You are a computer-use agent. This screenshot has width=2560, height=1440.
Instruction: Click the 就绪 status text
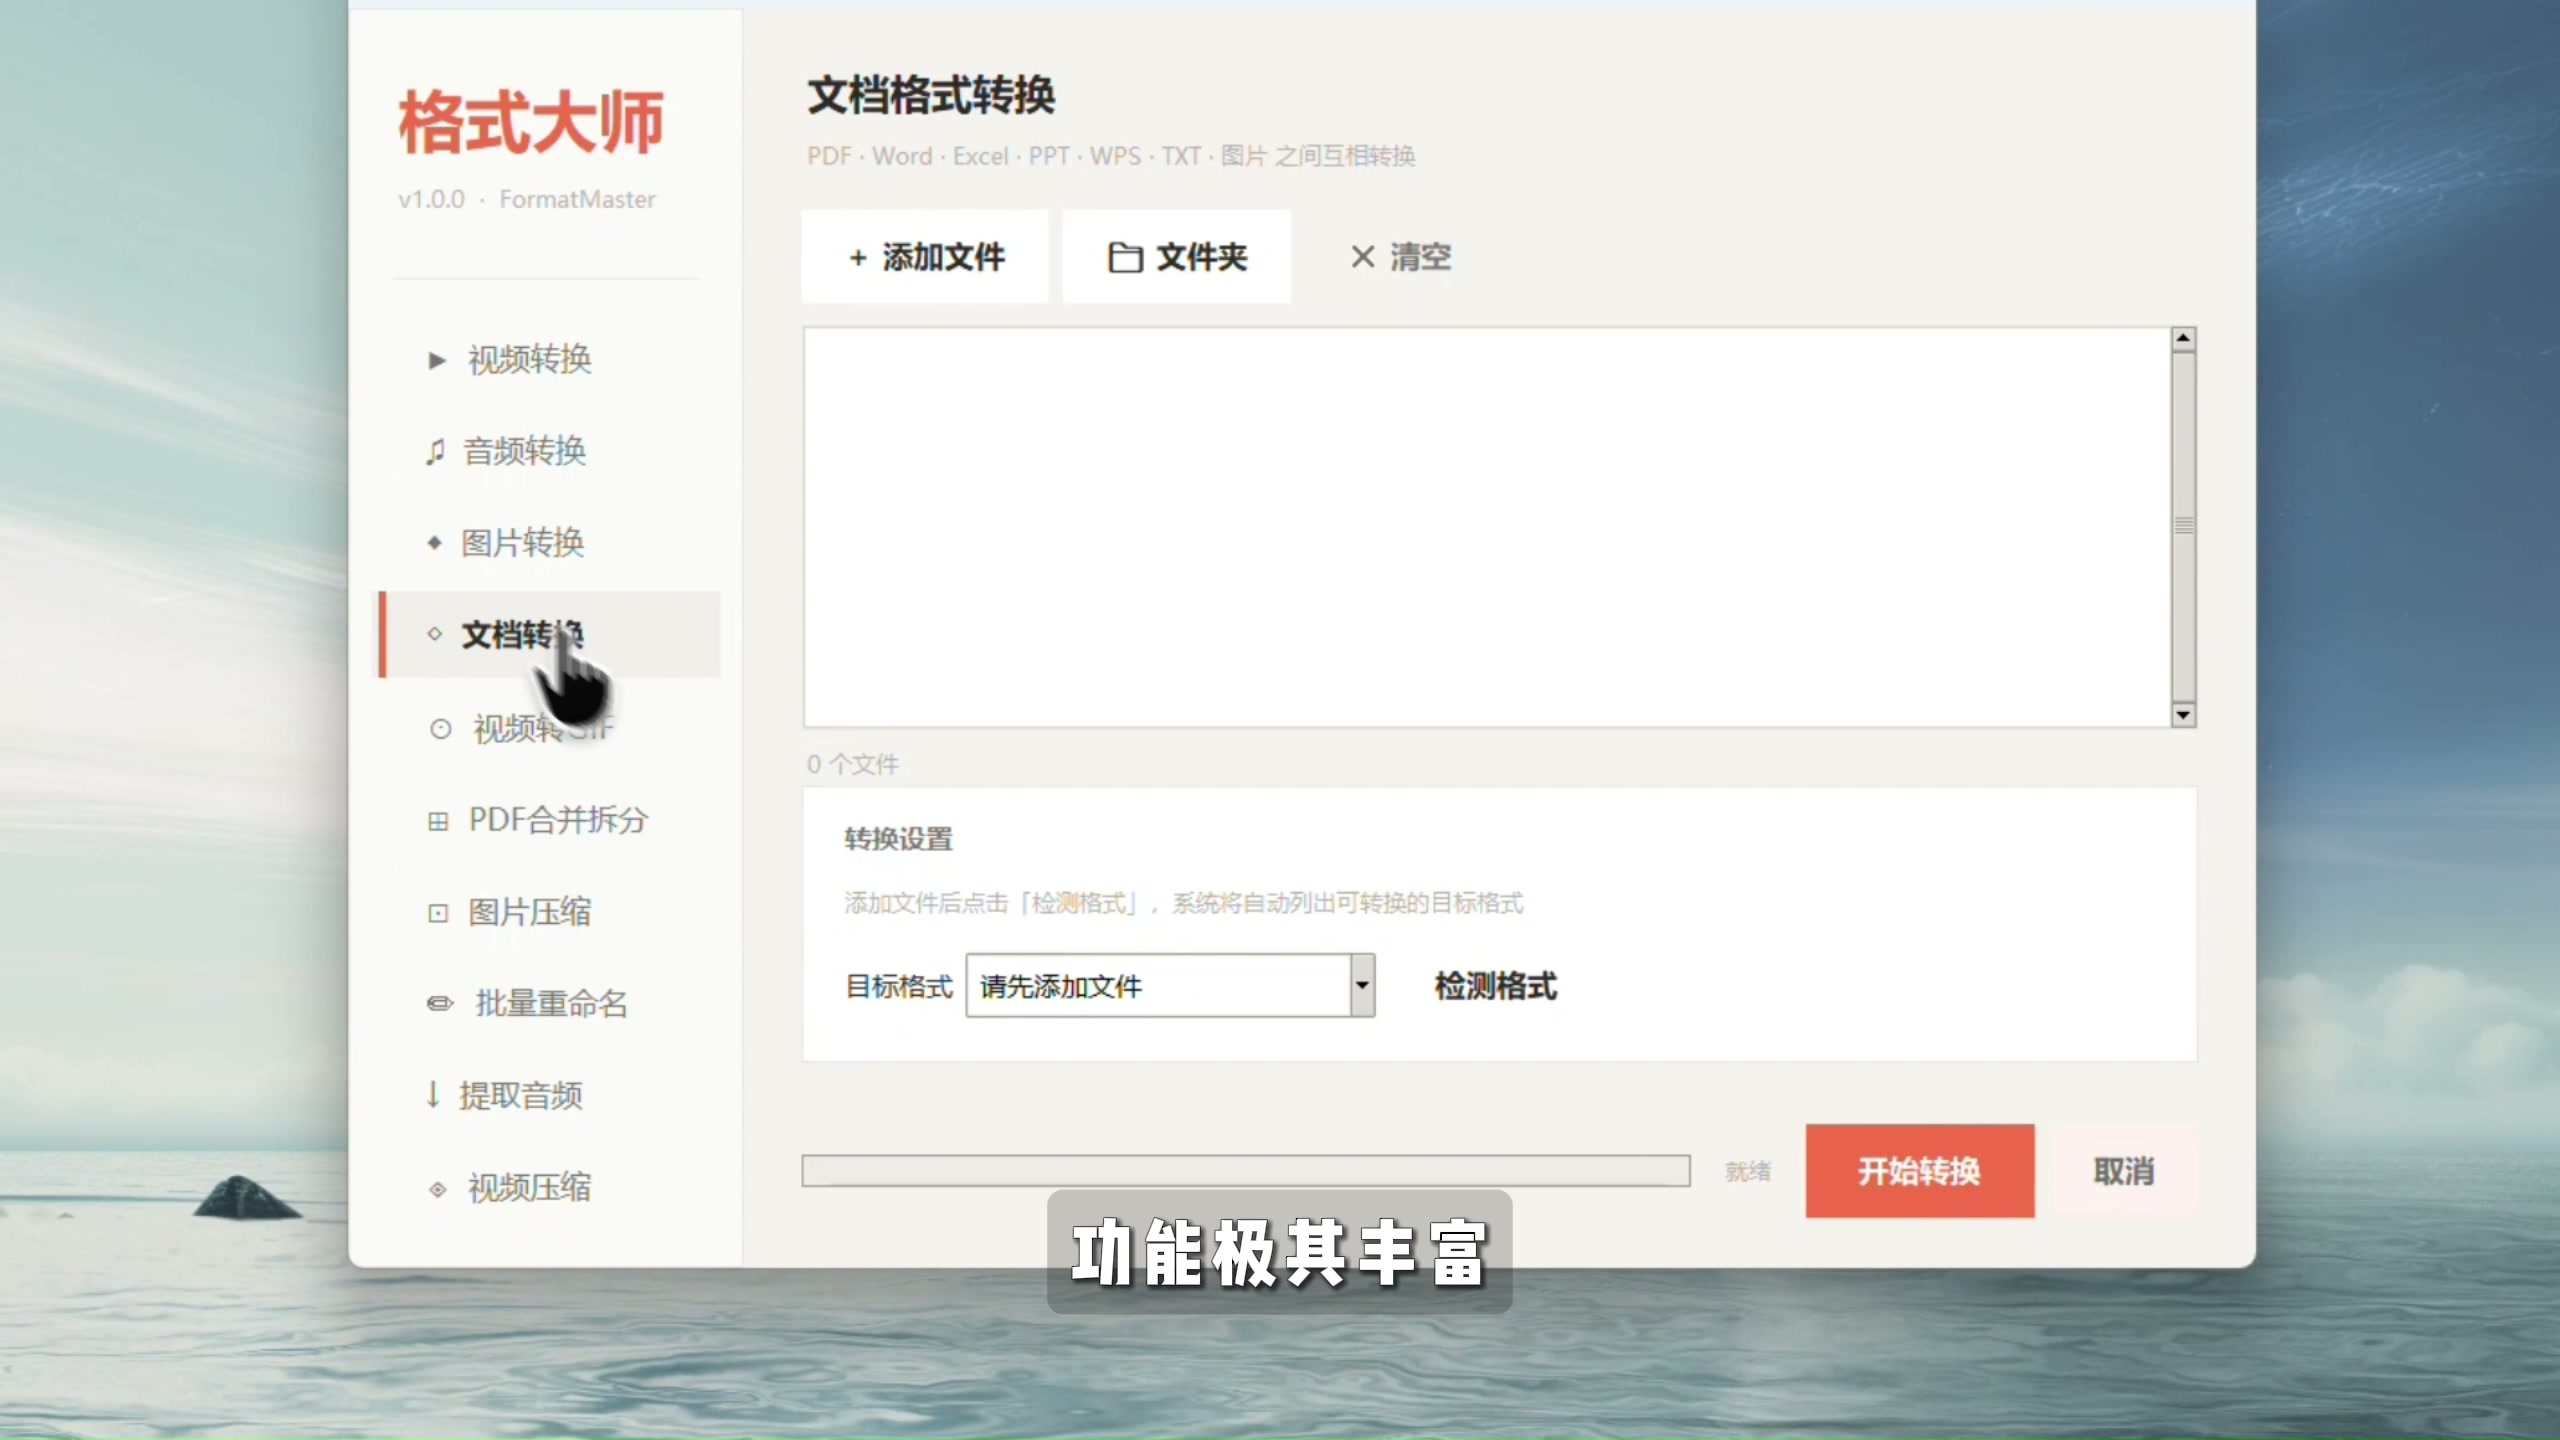1748,1171
